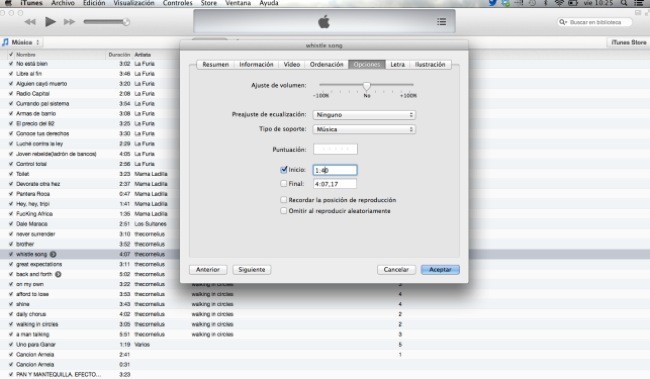Viewport: 650px width, 379px height.
Task: Open the Up Next list icon
Action: pos(441,22)
